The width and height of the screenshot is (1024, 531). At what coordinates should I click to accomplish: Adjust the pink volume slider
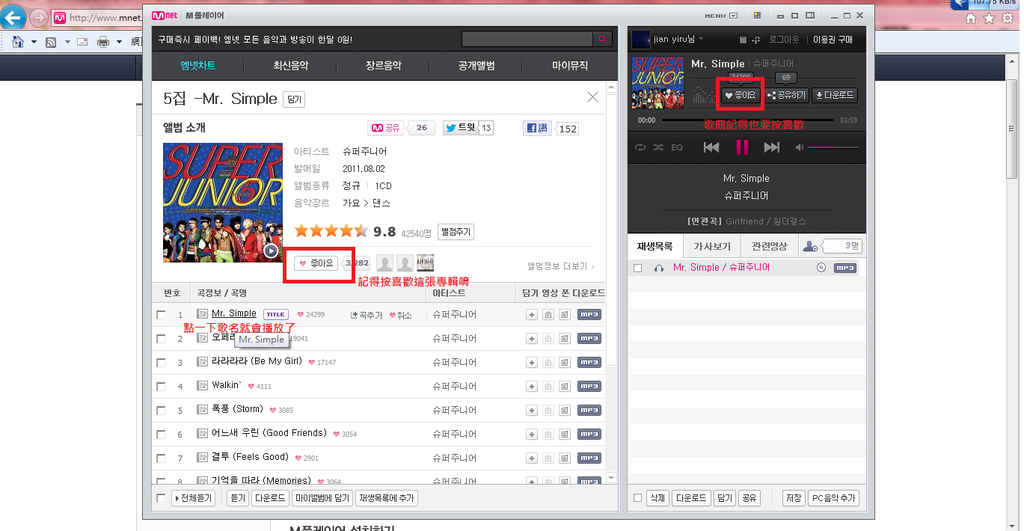click(833, 148)
